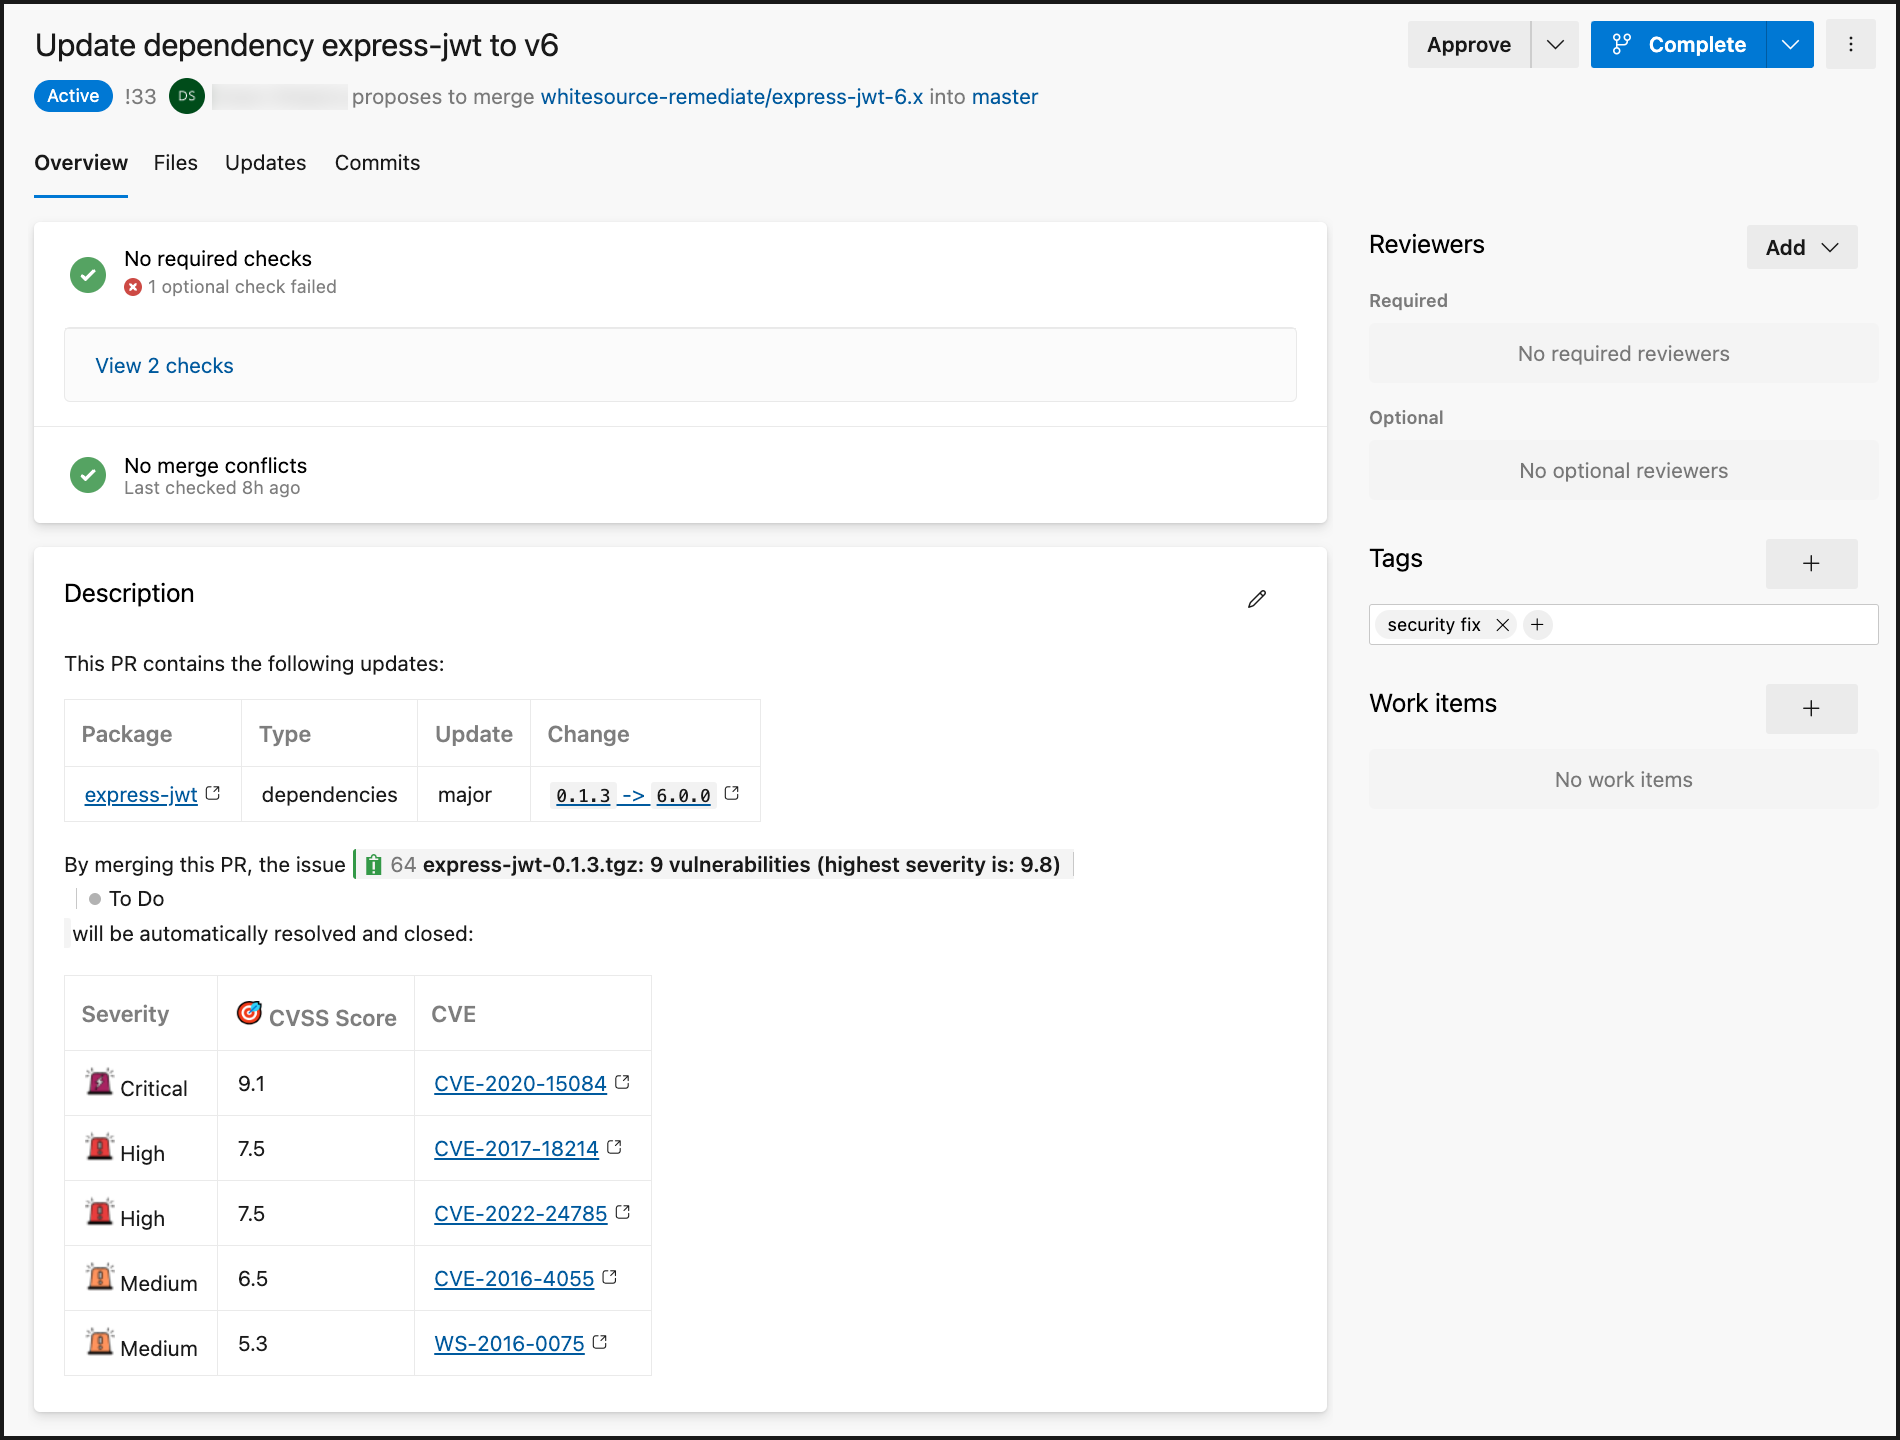Screen dimensions: 1900x1440
Task: Open the CVE-2022-24785 link
Action: [520, 1214]
